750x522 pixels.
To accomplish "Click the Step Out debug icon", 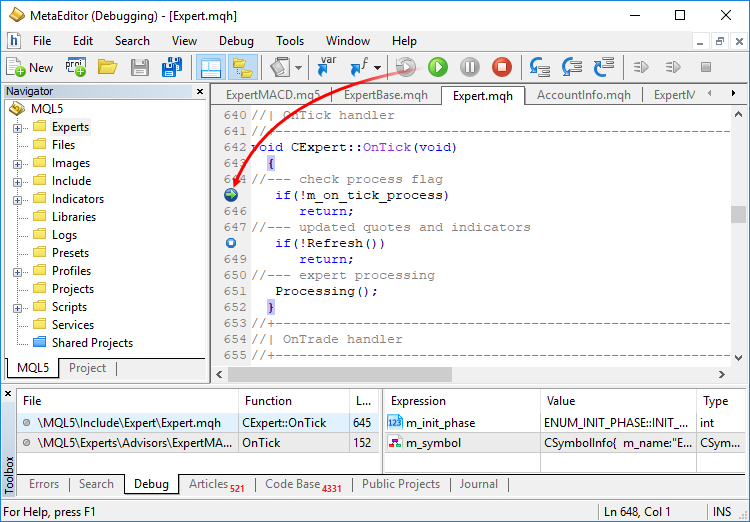I will tap(604, 67).
